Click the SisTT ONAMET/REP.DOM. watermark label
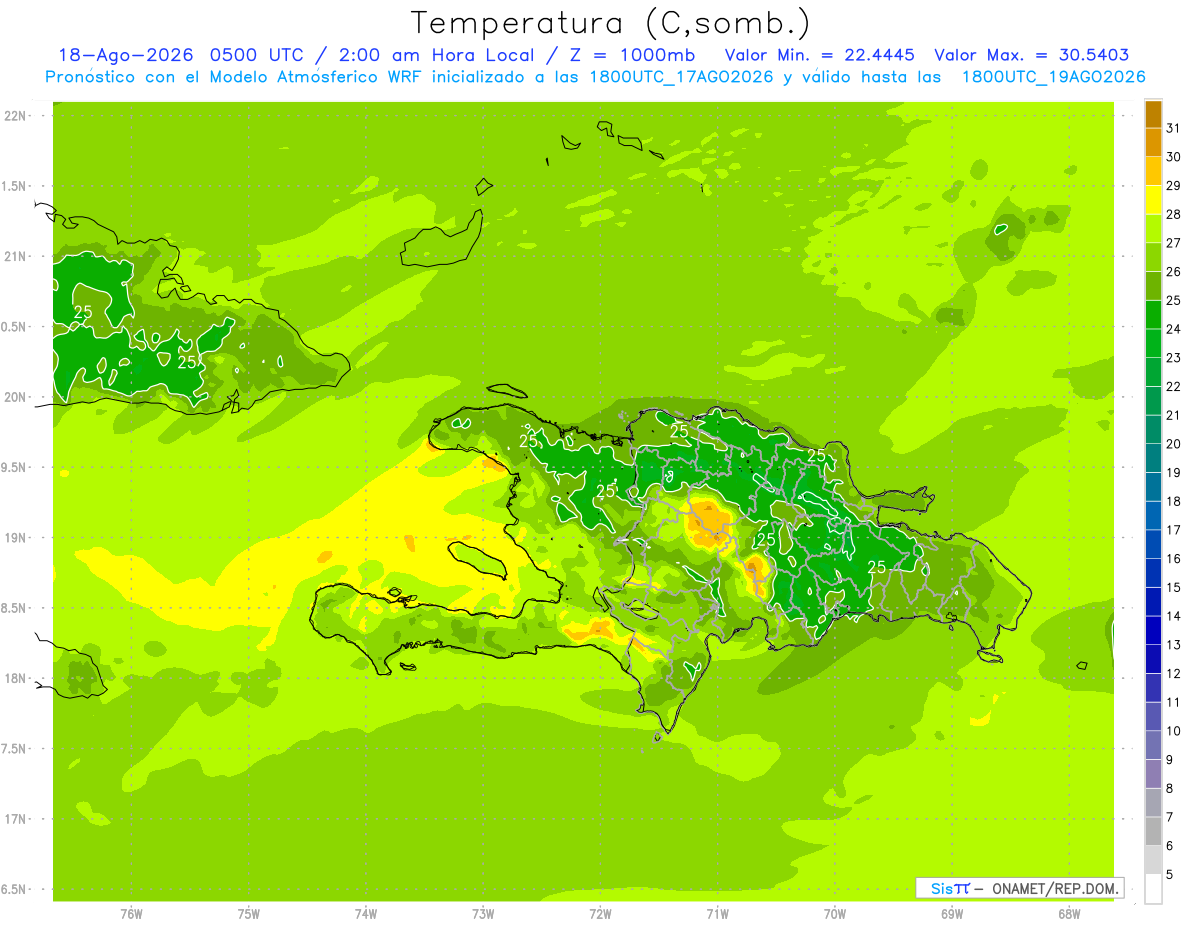Screen dimensions: 1200x927 coord(1019,888)
